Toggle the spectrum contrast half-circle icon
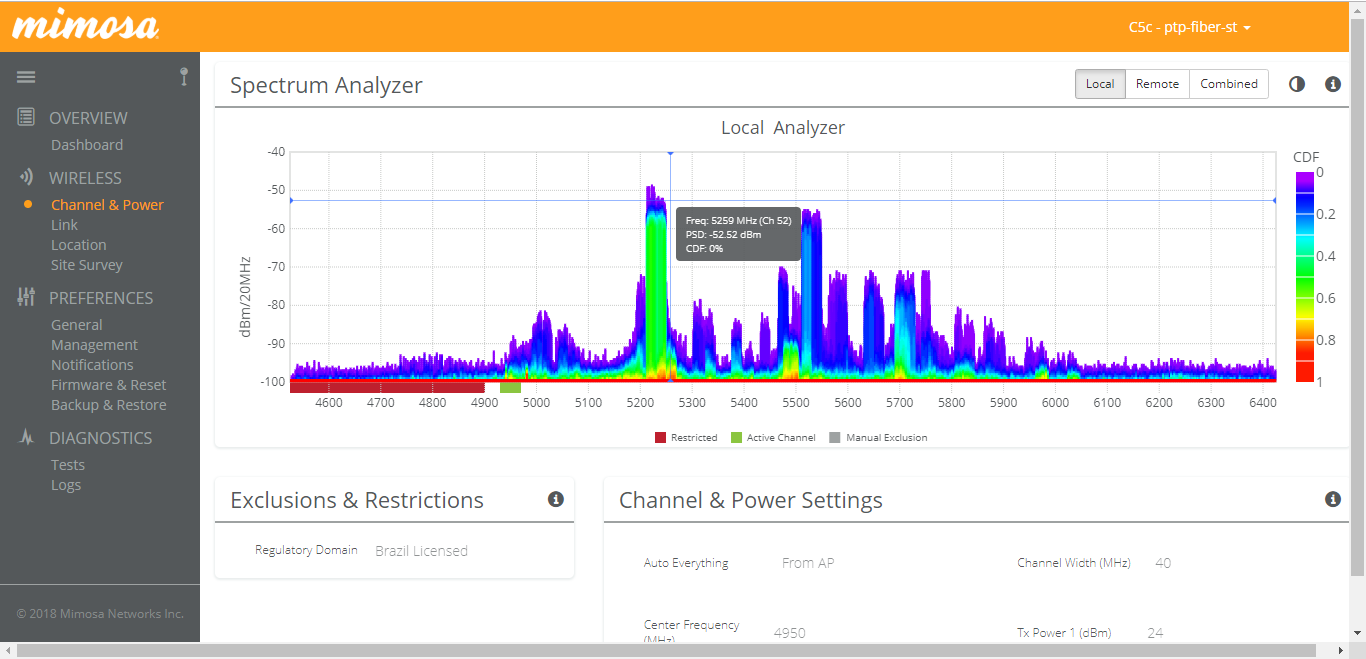This screenshot has width=1366, height=659. [1297, 84]
